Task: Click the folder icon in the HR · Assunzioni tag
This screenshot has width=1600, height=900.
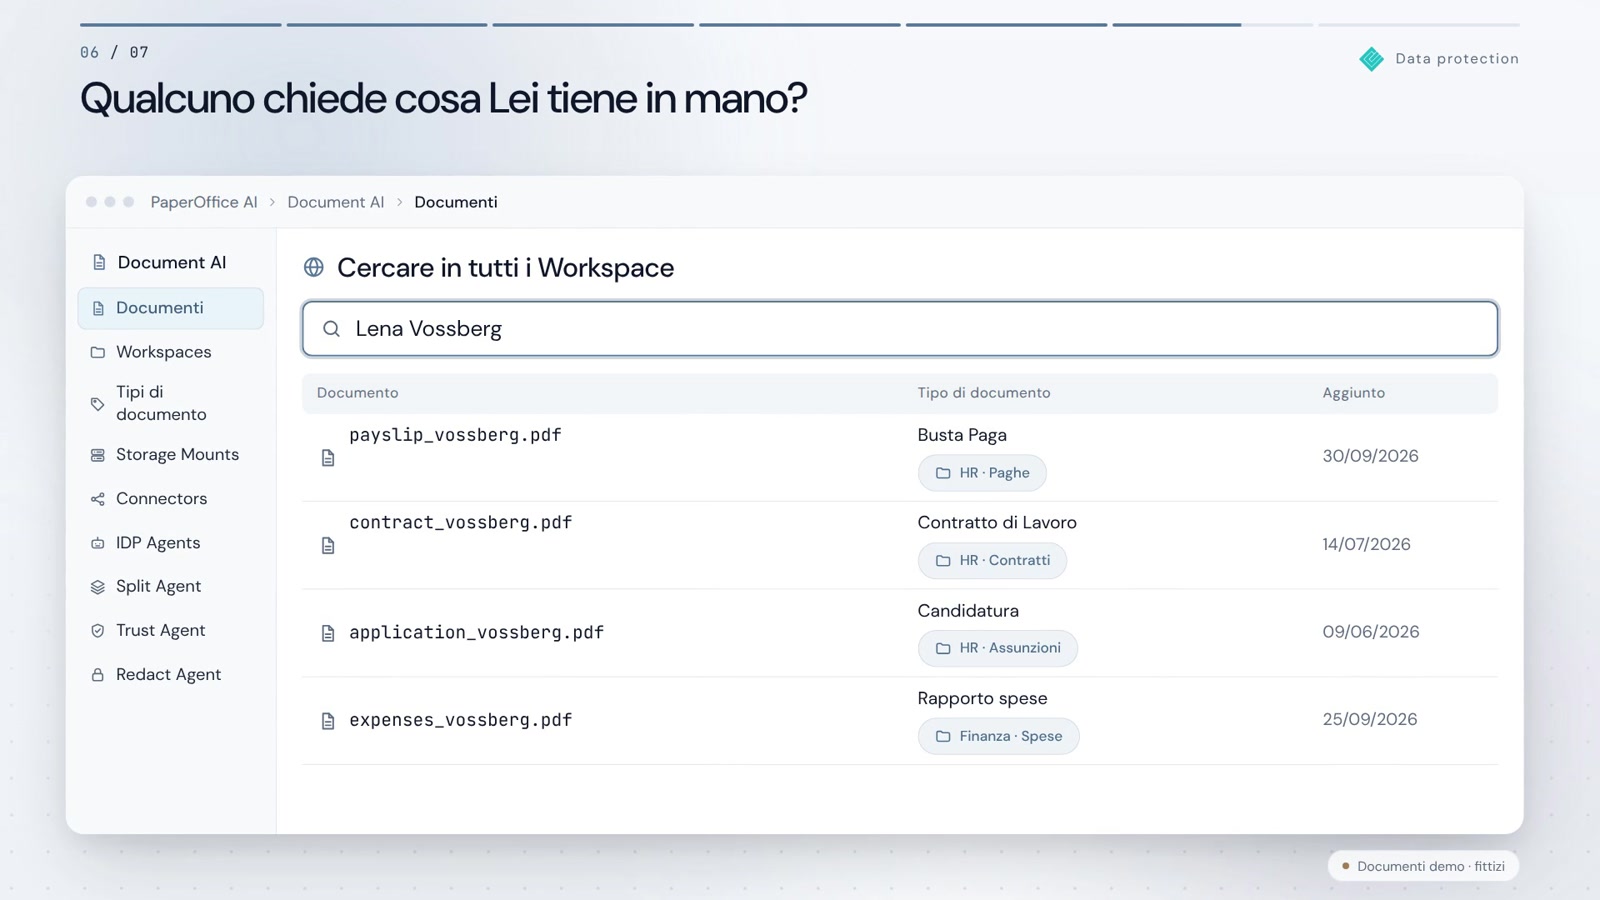Action: point(943,648)
